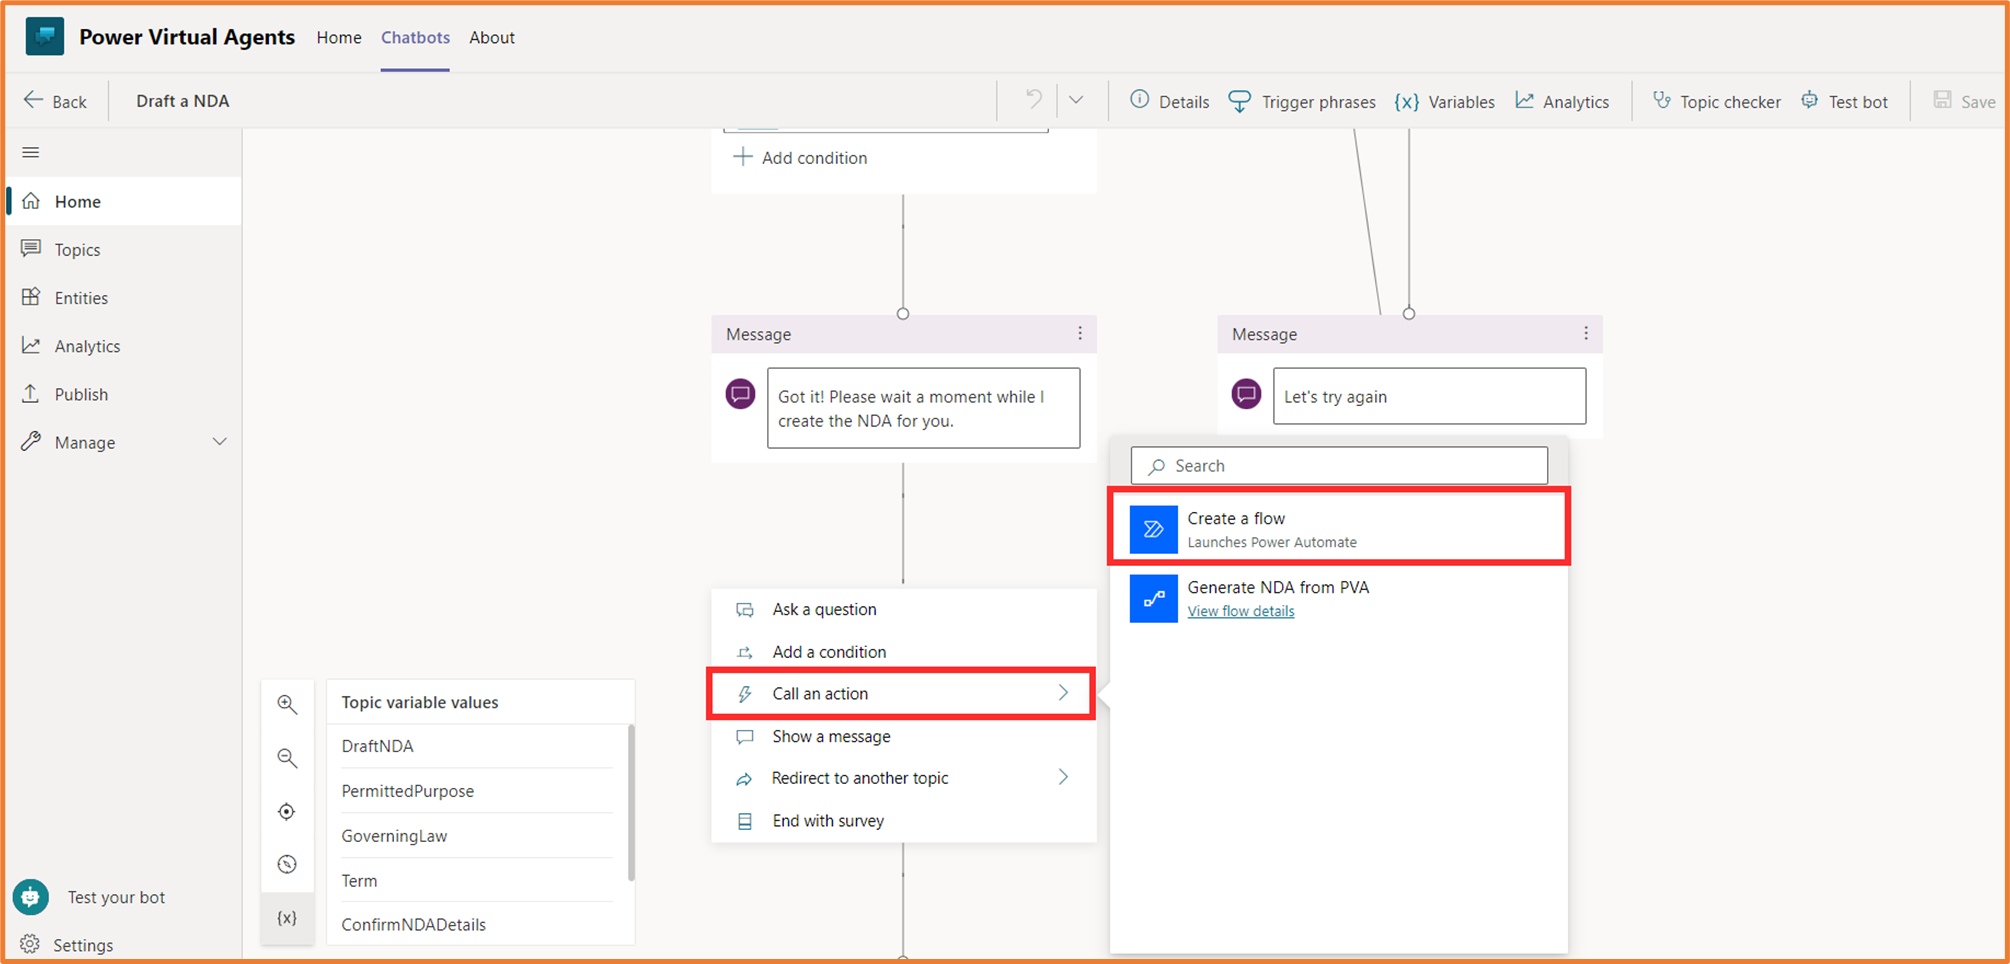The image size is (2010, 964).
Task: Expand the Redirect to another topic submenu
Action: click(1063, 777)
